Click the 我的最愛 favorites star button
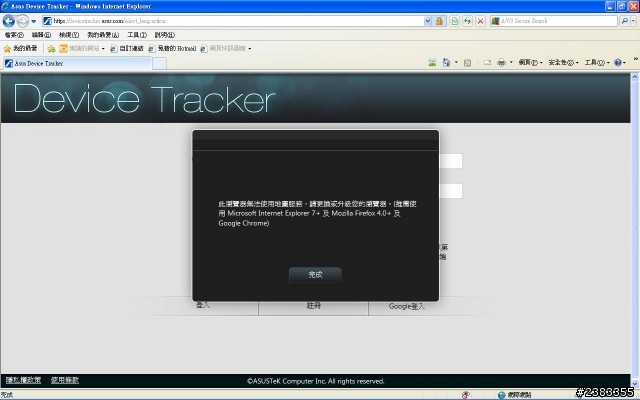 pos(20,49)
